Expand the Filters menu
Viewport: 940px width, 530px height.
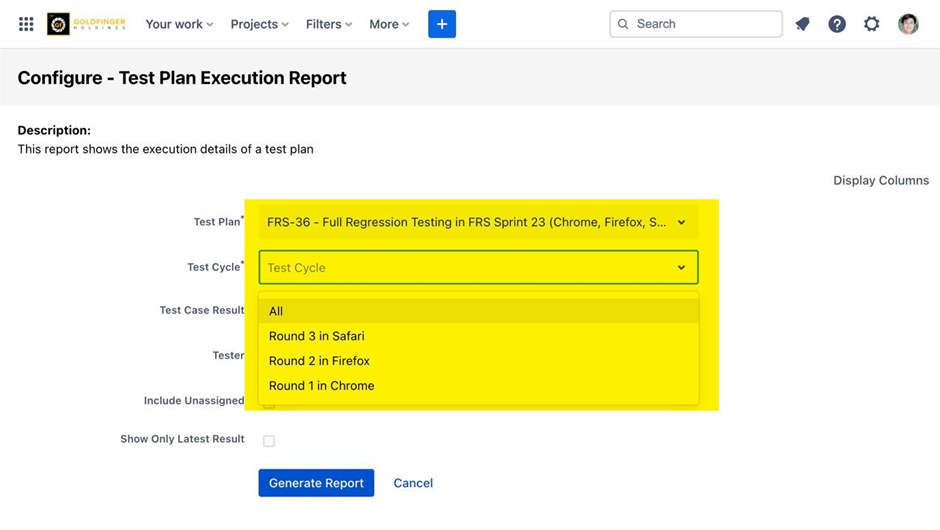[x=329, y=24]
